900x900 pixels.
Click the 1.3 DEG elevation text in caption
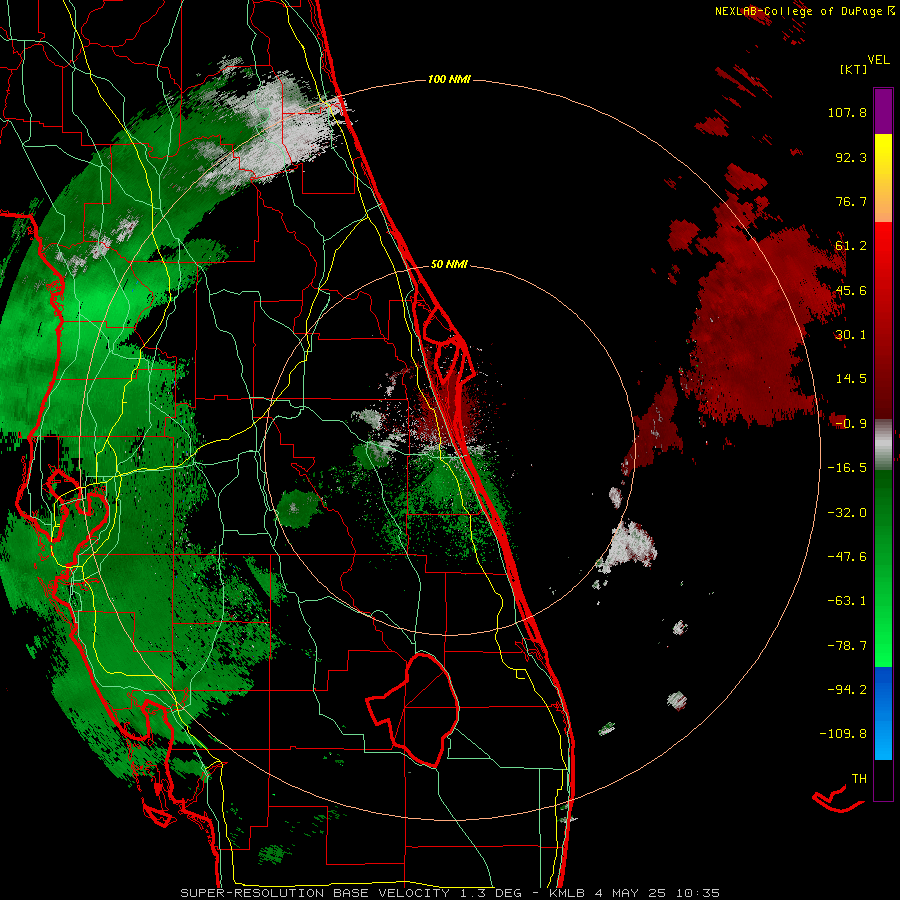pos(489,893)
